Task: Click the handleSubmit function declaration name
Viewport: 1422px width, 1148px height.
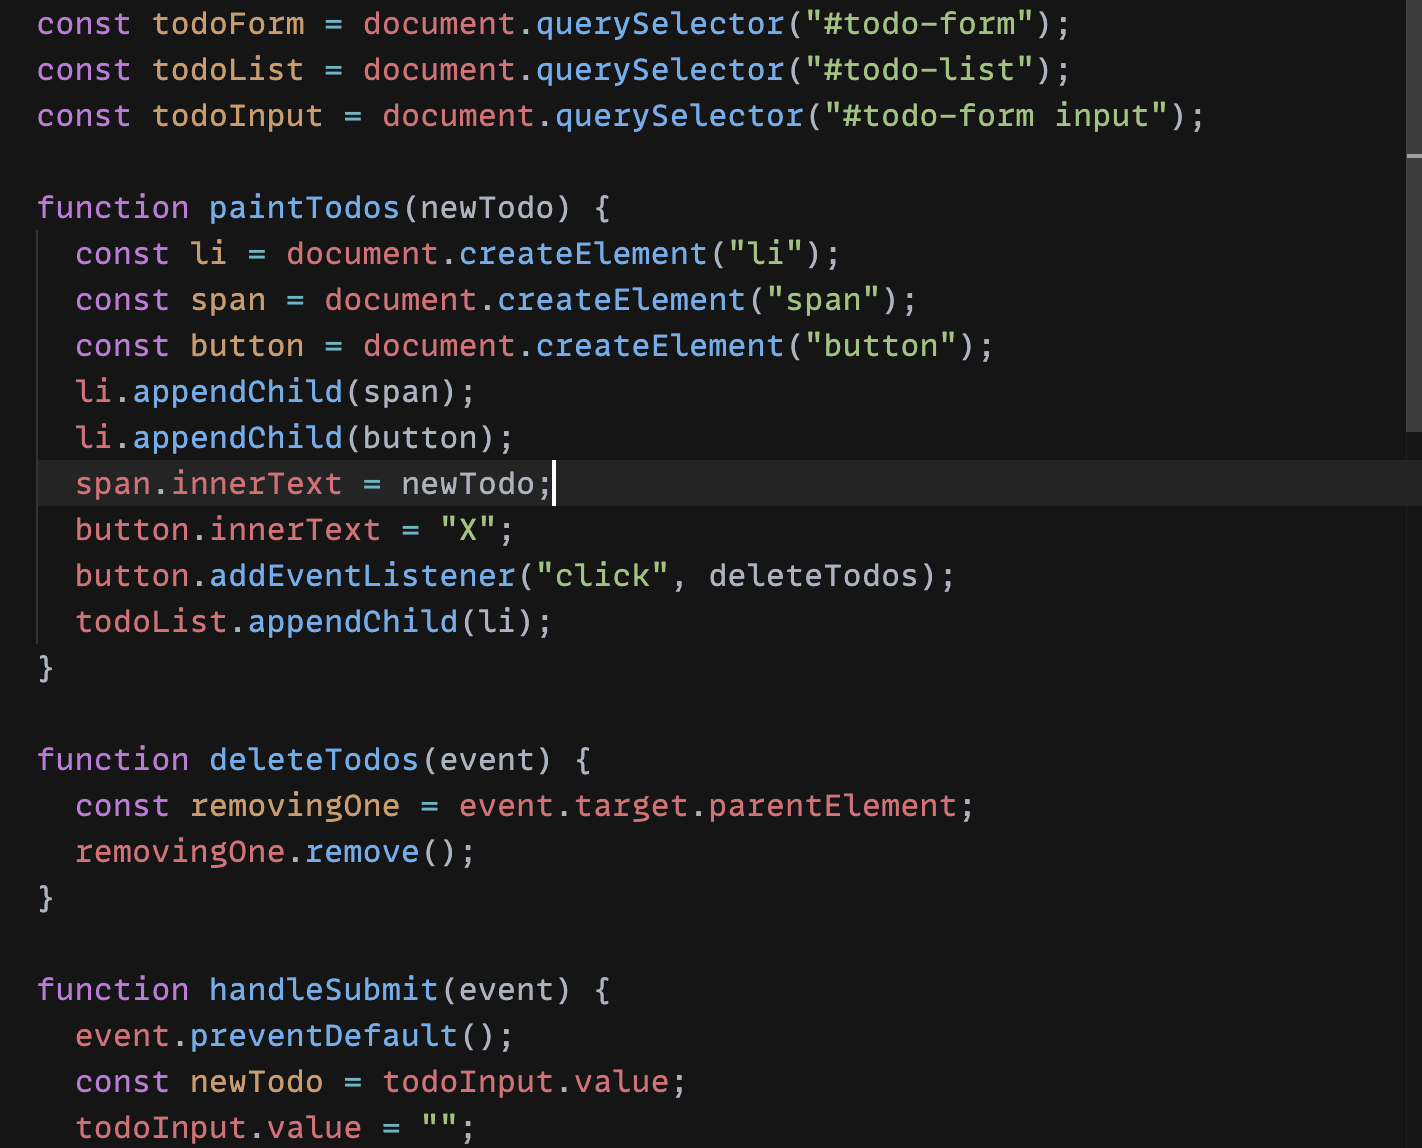Action: pos(323,990)
